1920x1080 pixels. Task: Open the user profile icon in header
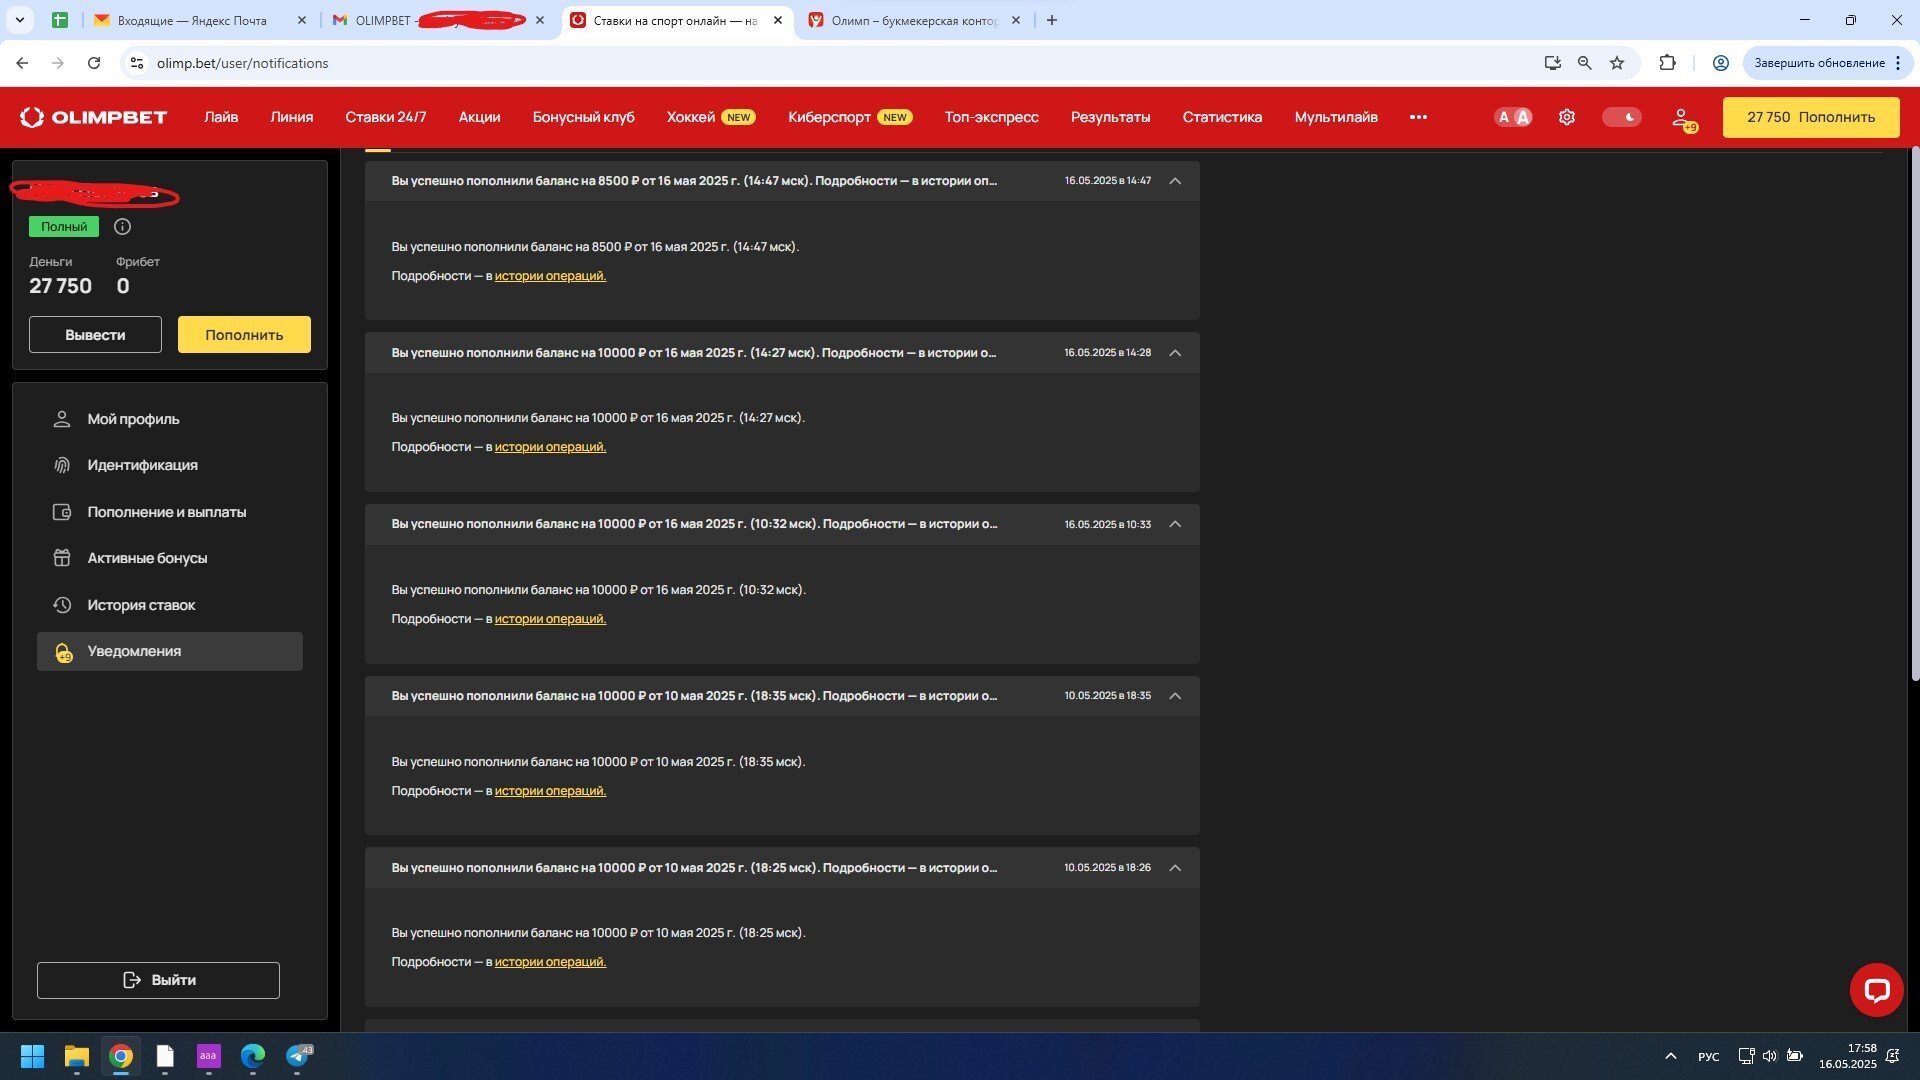[x=1682, y=118]
